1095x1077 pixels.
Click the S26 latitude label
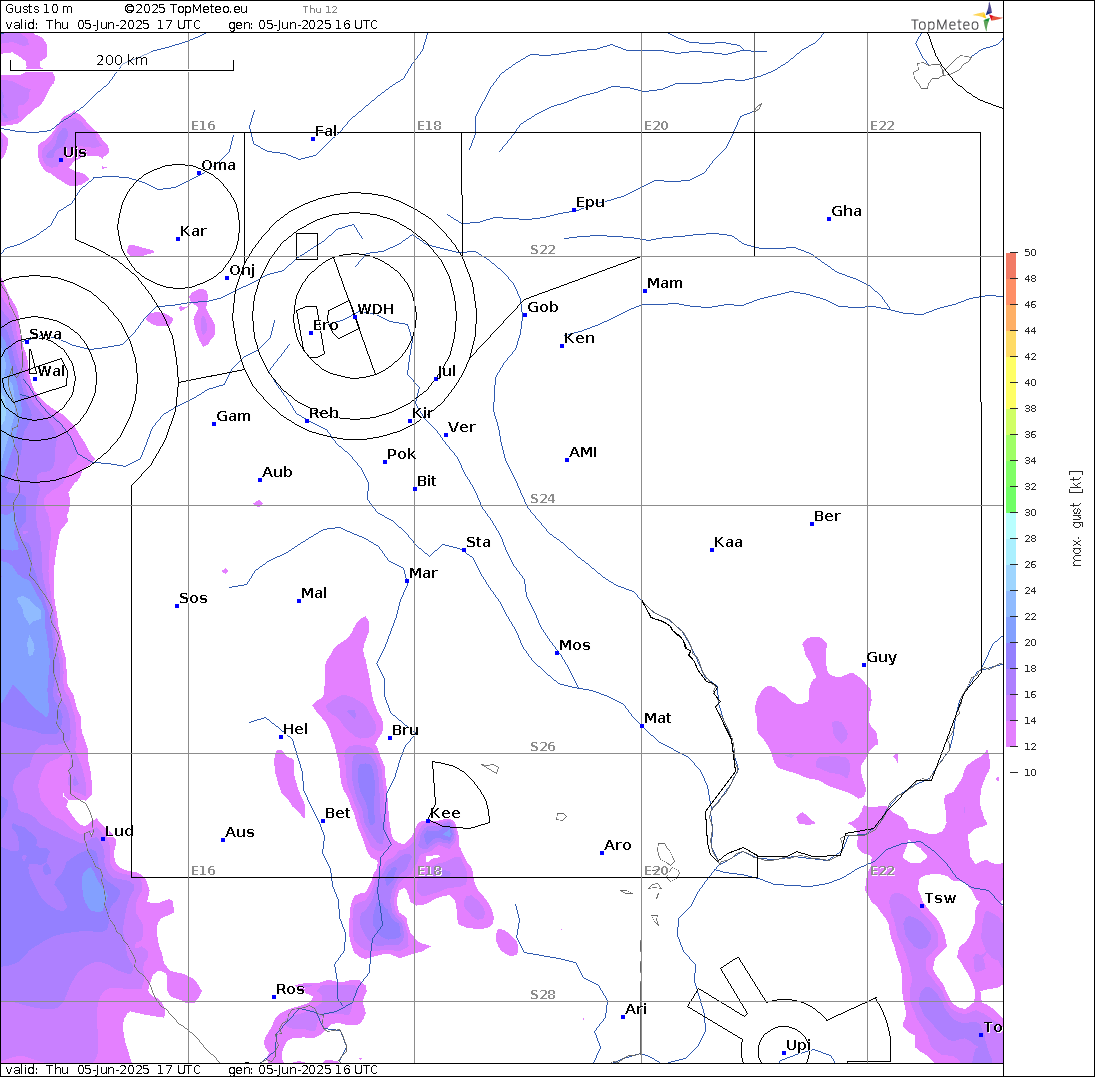click(x=543, y=747)
